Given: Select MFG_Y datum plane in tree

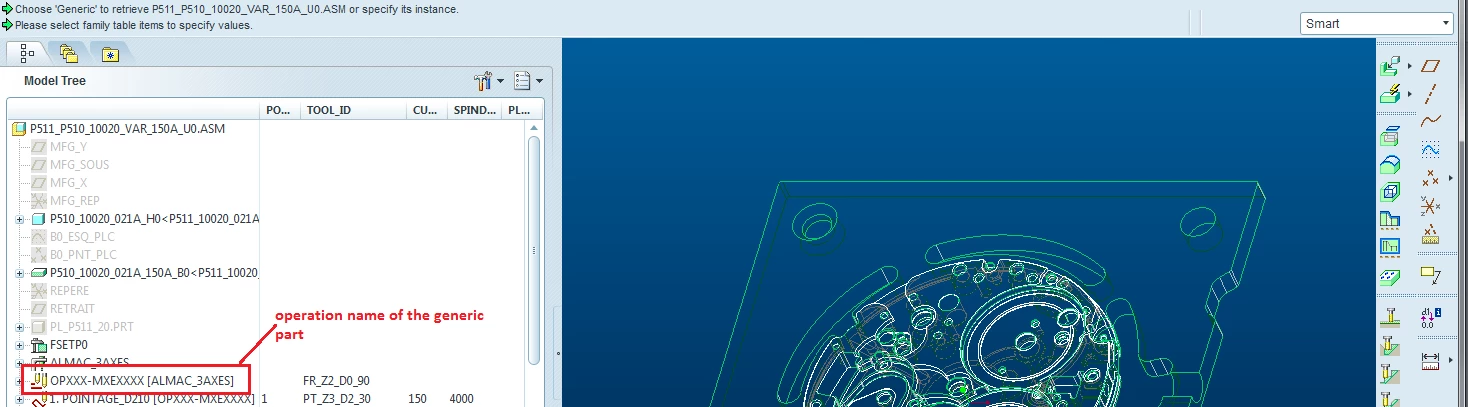Looking at the screenshot, I should pos(68,147).
